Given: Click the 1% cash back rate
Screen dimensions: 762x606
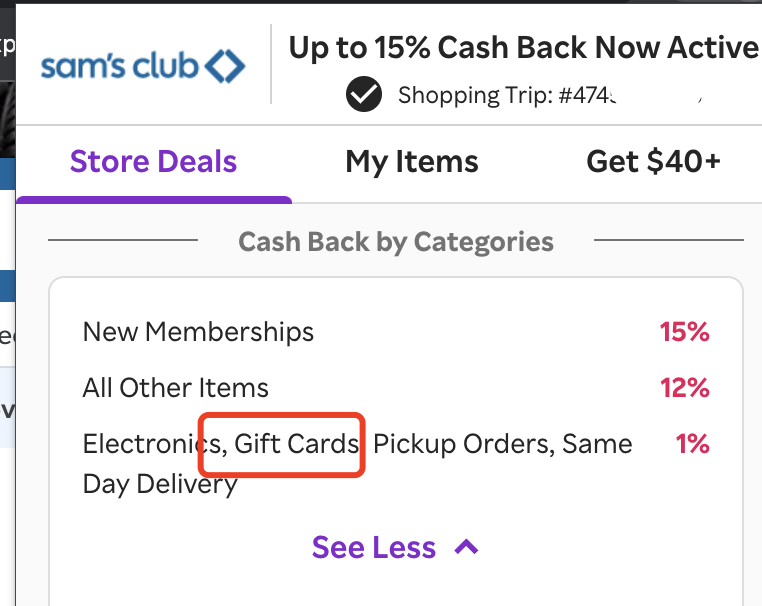Looking at the screenshot, I should 692,443.
